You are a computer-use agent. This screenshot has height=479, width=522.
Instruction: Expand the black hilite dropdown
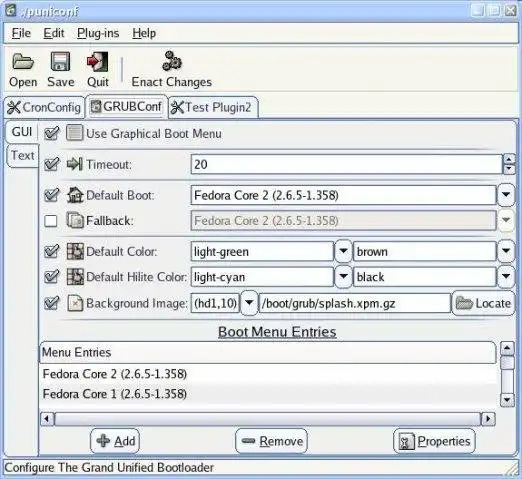click(x=506, y=277)
